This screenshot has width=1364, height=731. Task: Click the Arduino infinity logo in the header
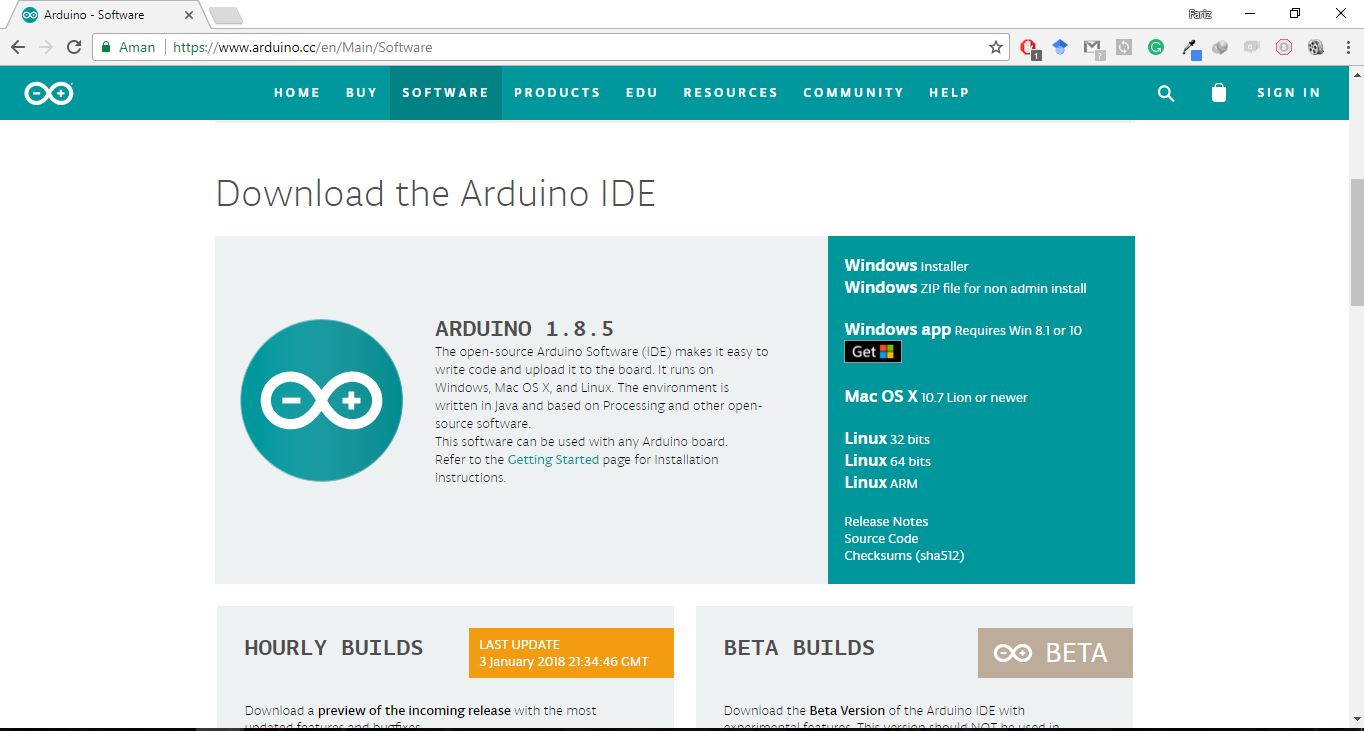click(49, 93)
